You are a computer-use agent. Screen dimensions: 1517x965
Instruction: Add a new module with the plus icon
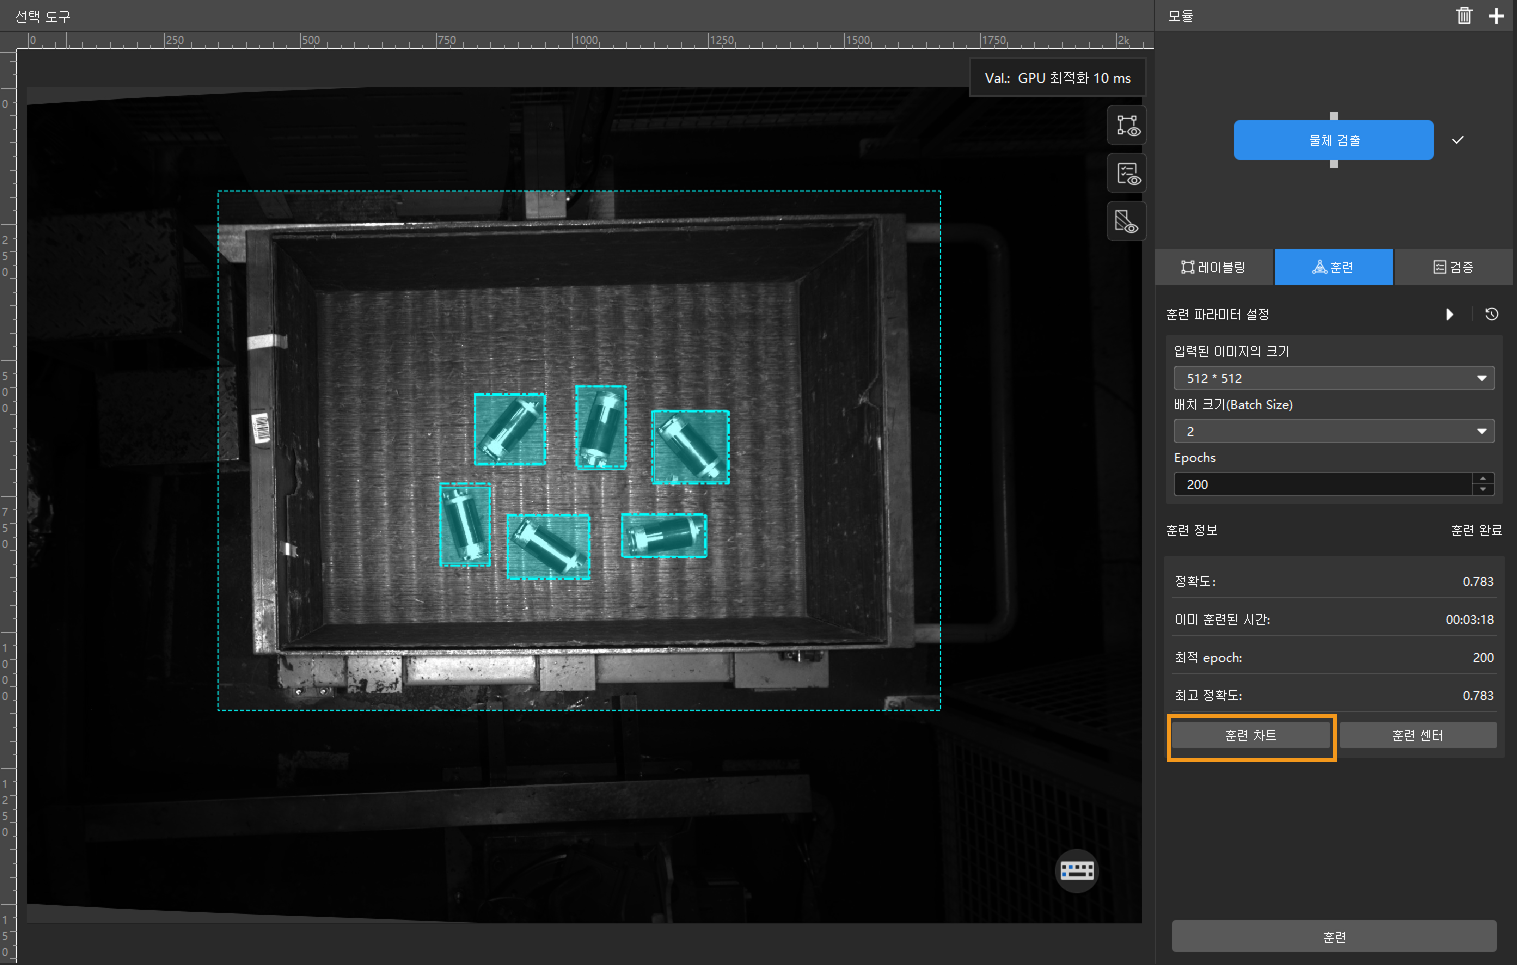click(1496, 15)
